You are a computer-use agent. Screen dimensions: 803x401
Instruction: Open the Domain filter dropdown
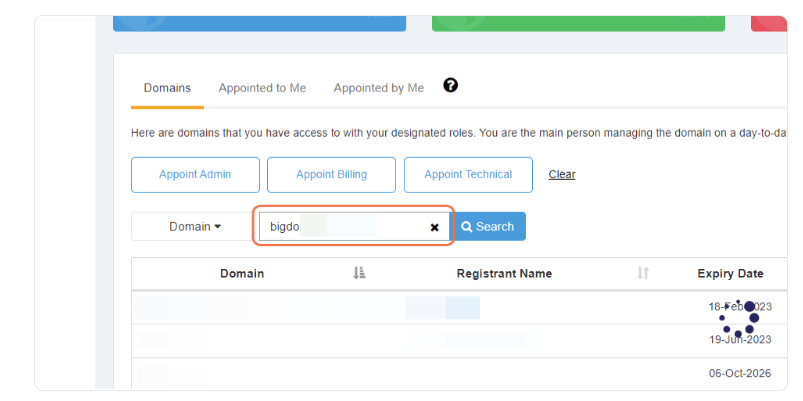click(195, 226)
